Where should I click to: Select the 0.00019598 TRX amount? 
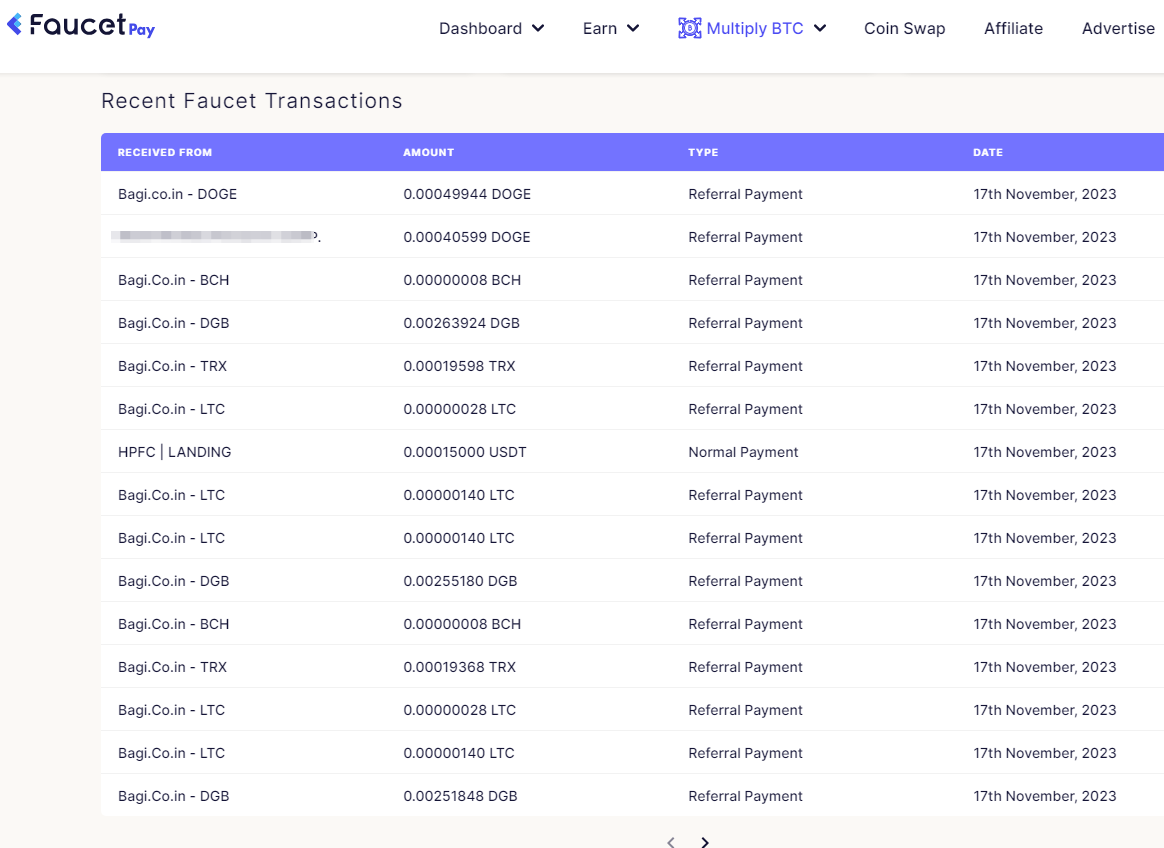tap(459, 366)
